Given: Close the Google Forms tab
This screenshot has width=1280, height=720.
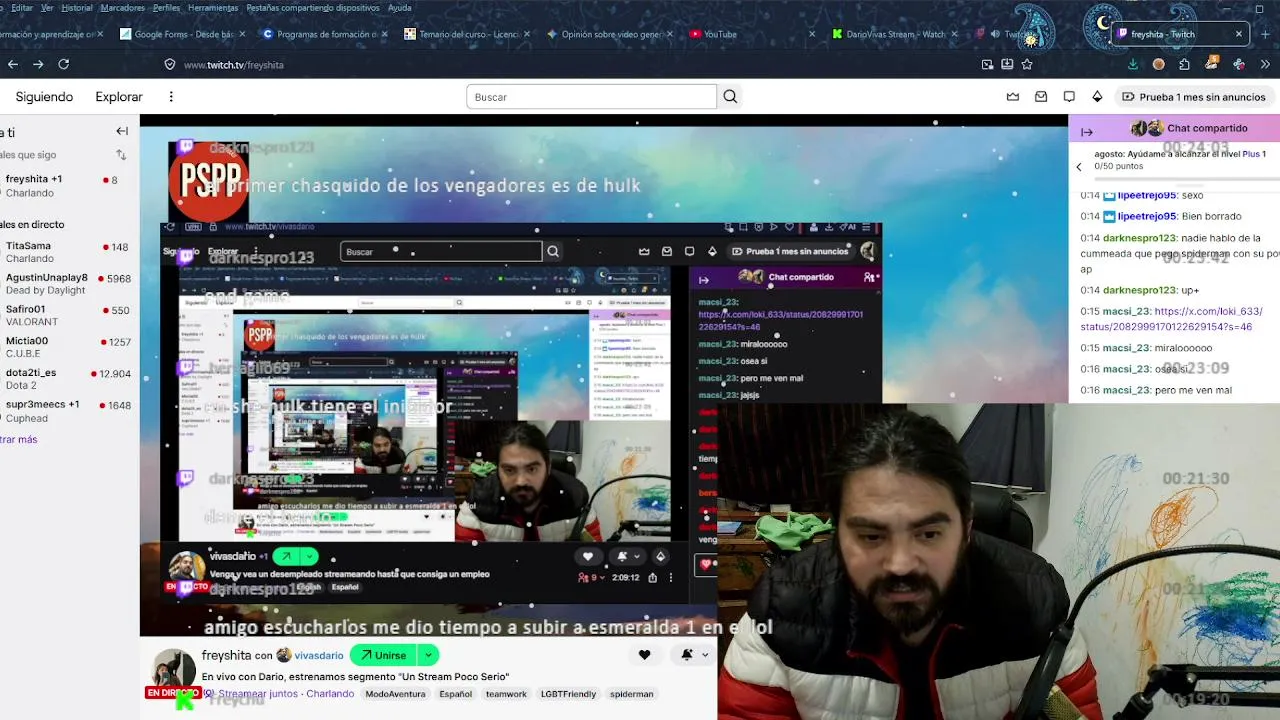Looking at the screenshot, I should click(x=242, y=34).
